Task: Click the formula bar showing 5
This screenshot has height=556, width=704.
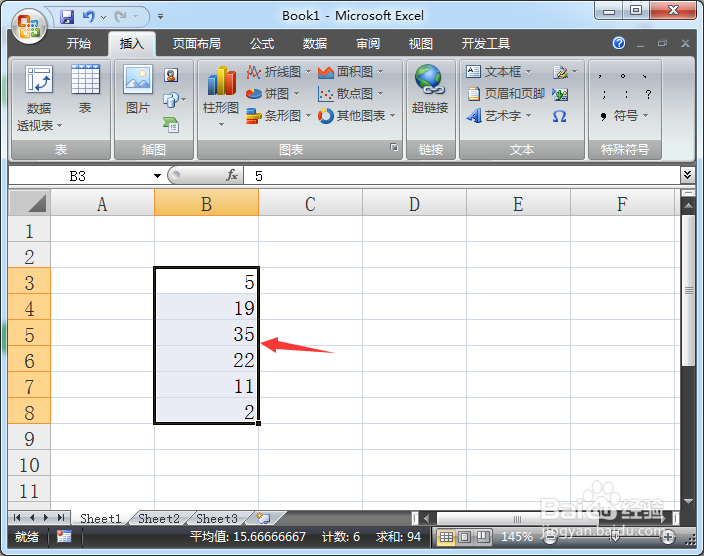Action: click(462, 176)
